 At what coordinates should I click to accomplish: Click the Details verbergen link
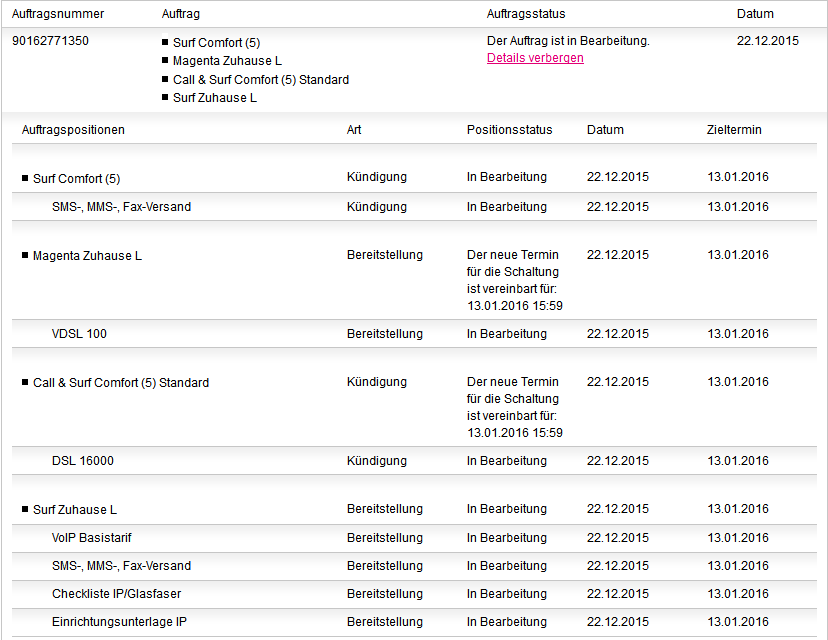[x=535, y=58]
